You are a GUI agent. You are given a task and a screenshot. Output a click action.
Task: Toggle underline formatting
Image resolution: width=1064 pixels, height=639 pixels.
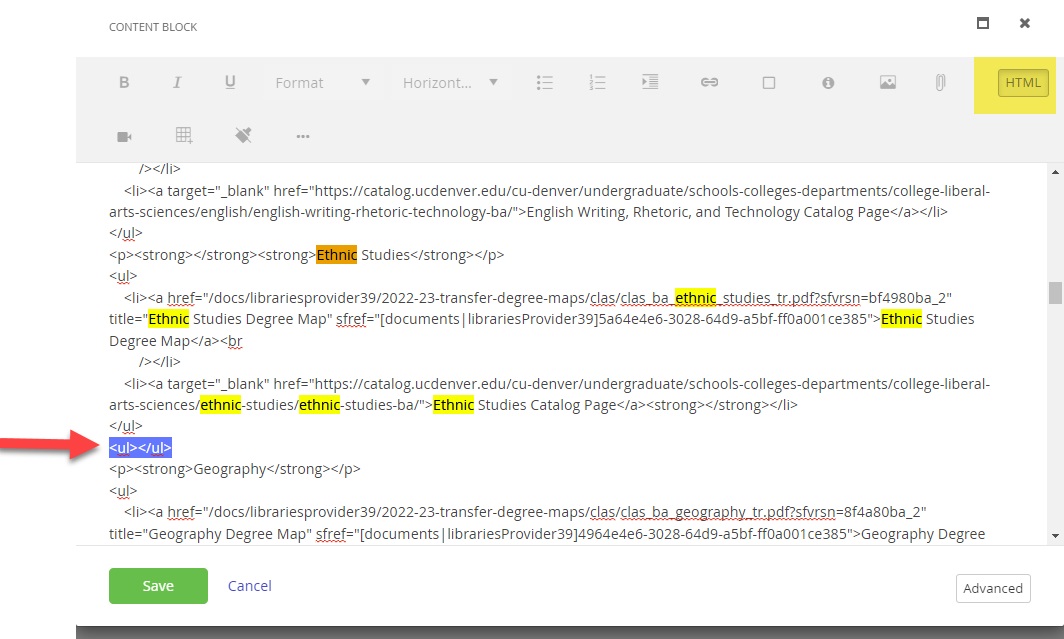228,84
